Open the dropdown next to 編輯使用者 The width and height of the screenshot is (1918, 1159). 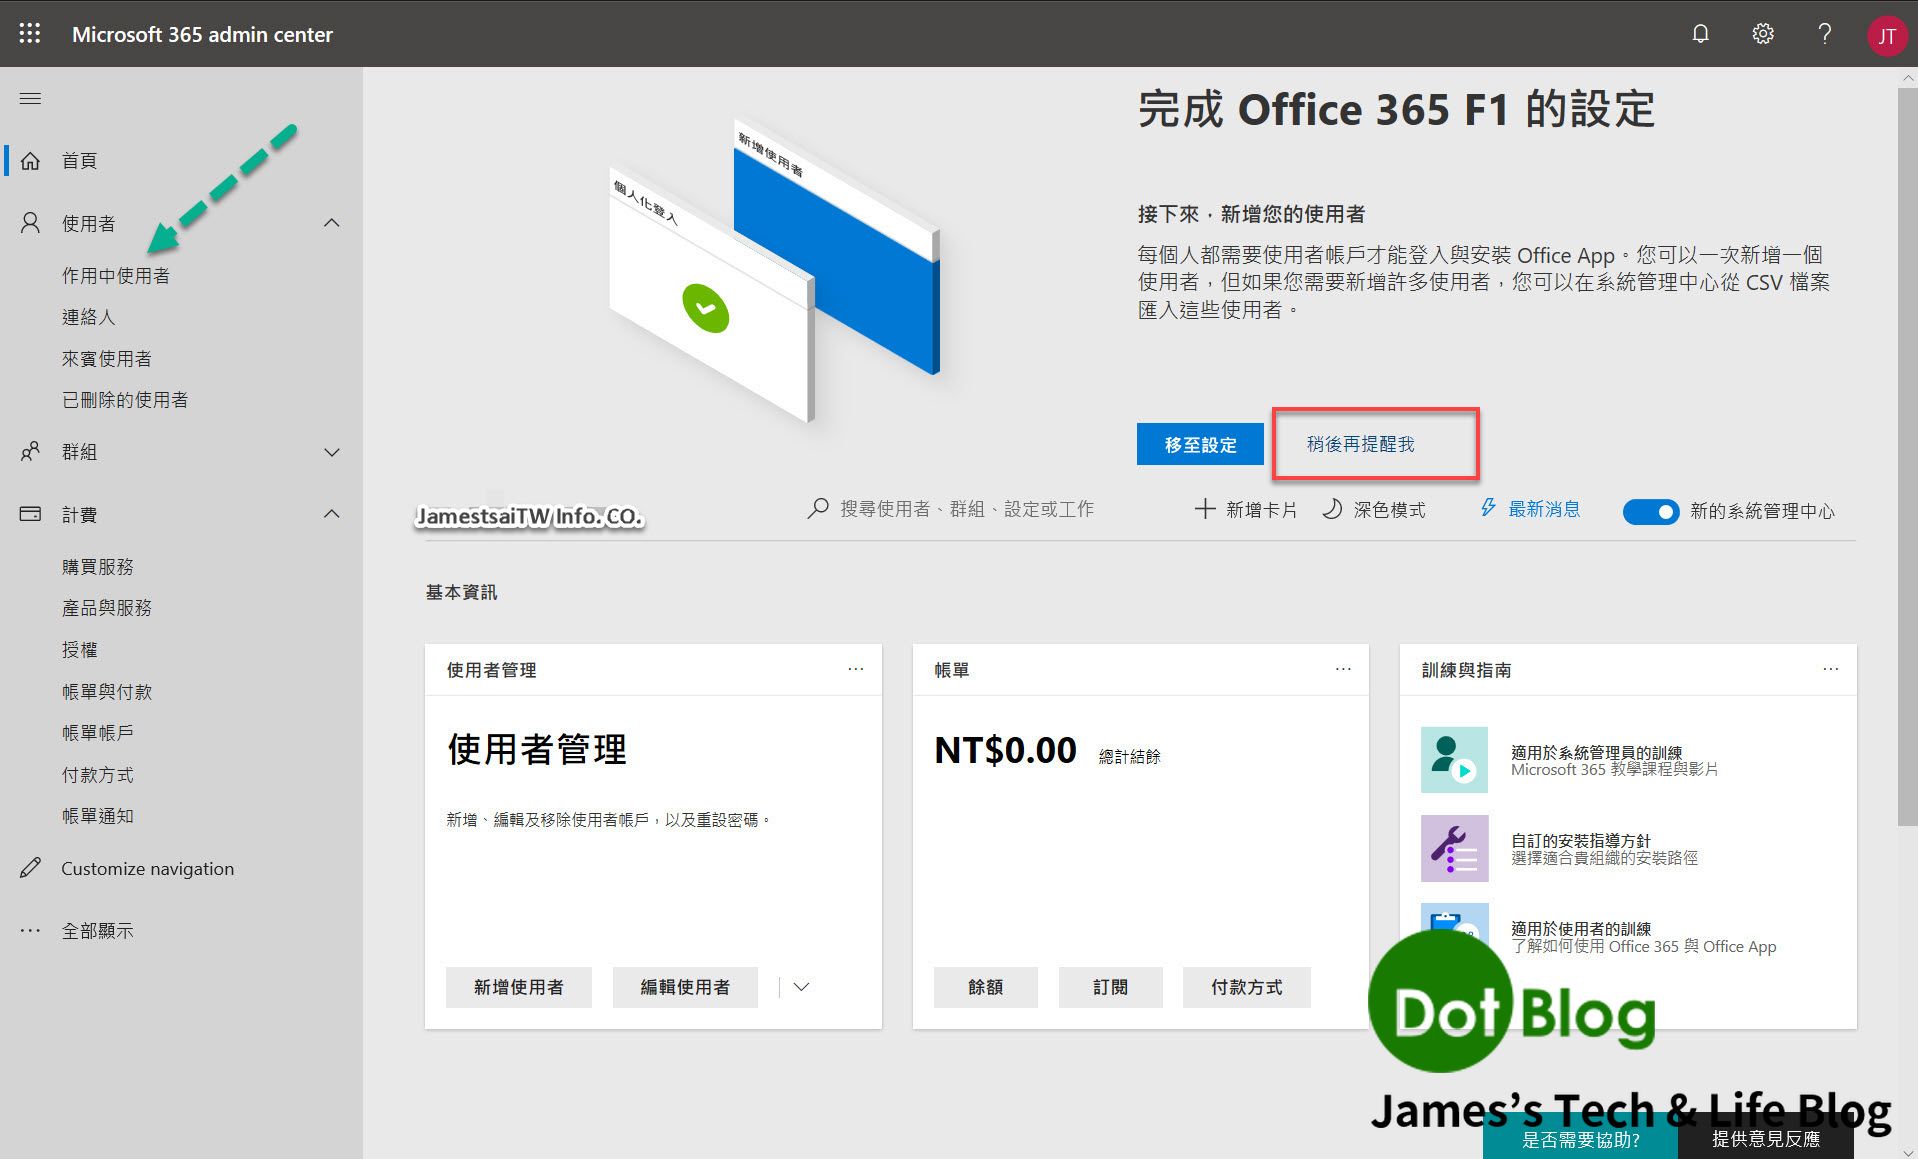[800, 987]
